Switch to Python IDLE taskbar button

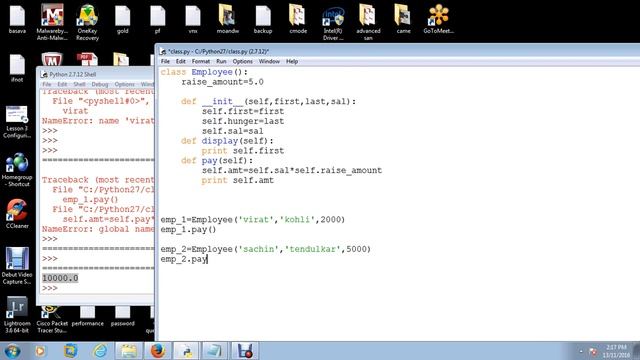[x=187, y=351]
